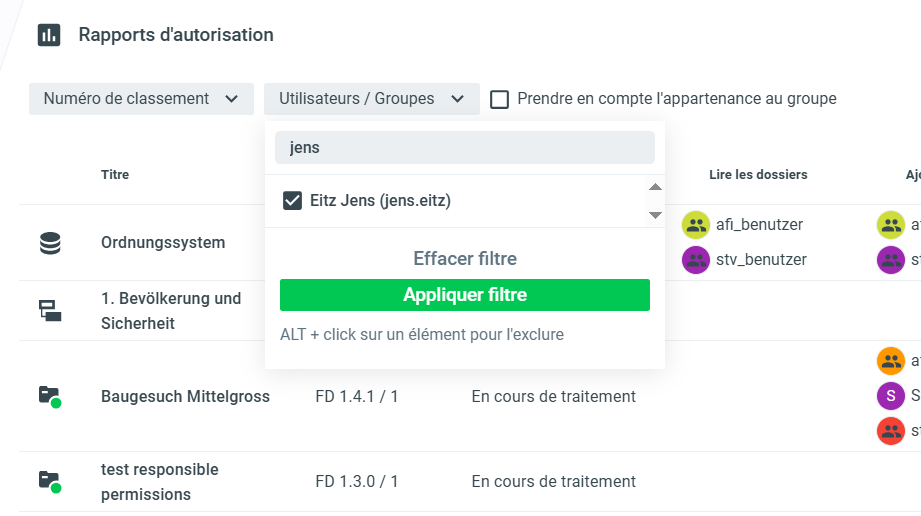Click the Titre column header

[x=115, y=175]
